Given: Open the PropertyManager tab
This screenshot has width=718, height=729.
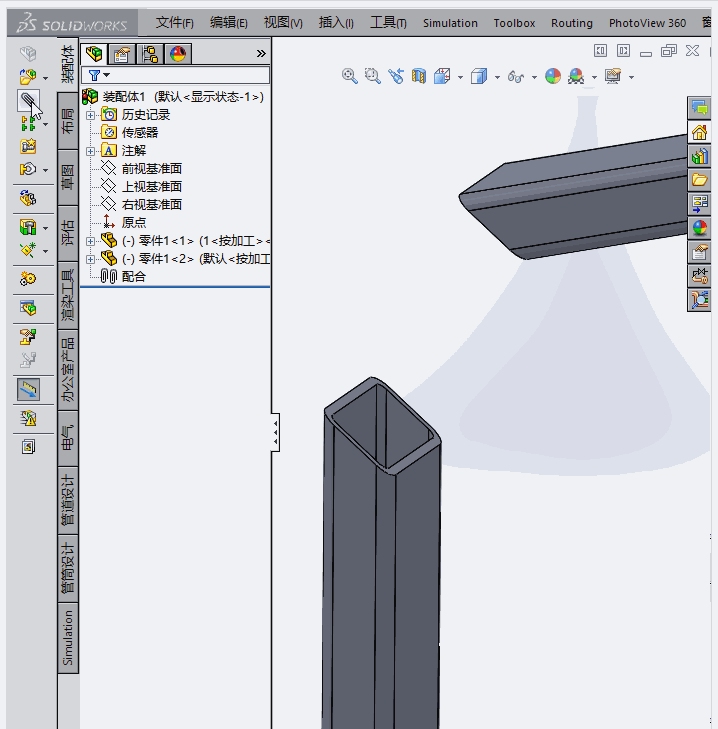Looking at the screenshot, I should [x=122, y=54].
